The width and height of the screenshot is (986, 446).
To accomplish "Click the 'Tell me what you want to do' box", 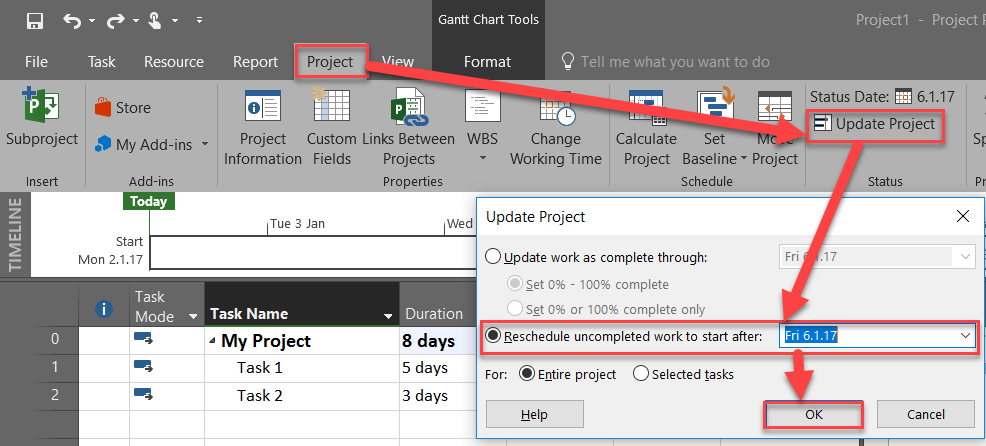I will coord(675,62).
